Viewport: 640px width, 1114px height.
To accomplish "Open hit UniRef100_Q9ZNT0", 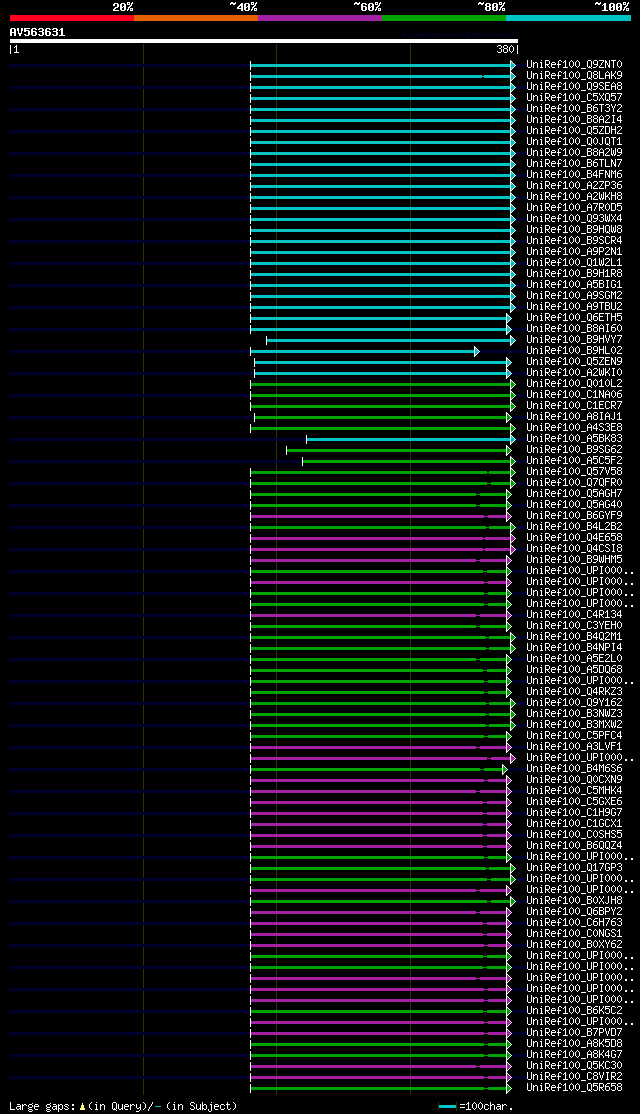I will click(575, 65).
